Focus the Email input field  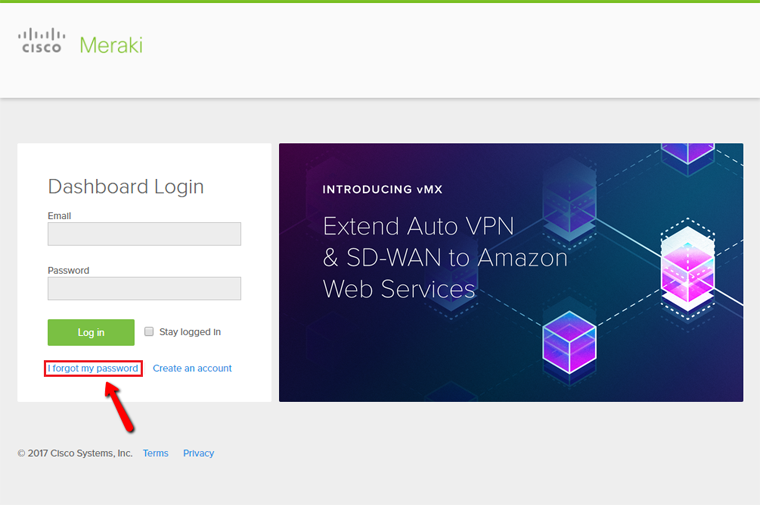(144, 234)
